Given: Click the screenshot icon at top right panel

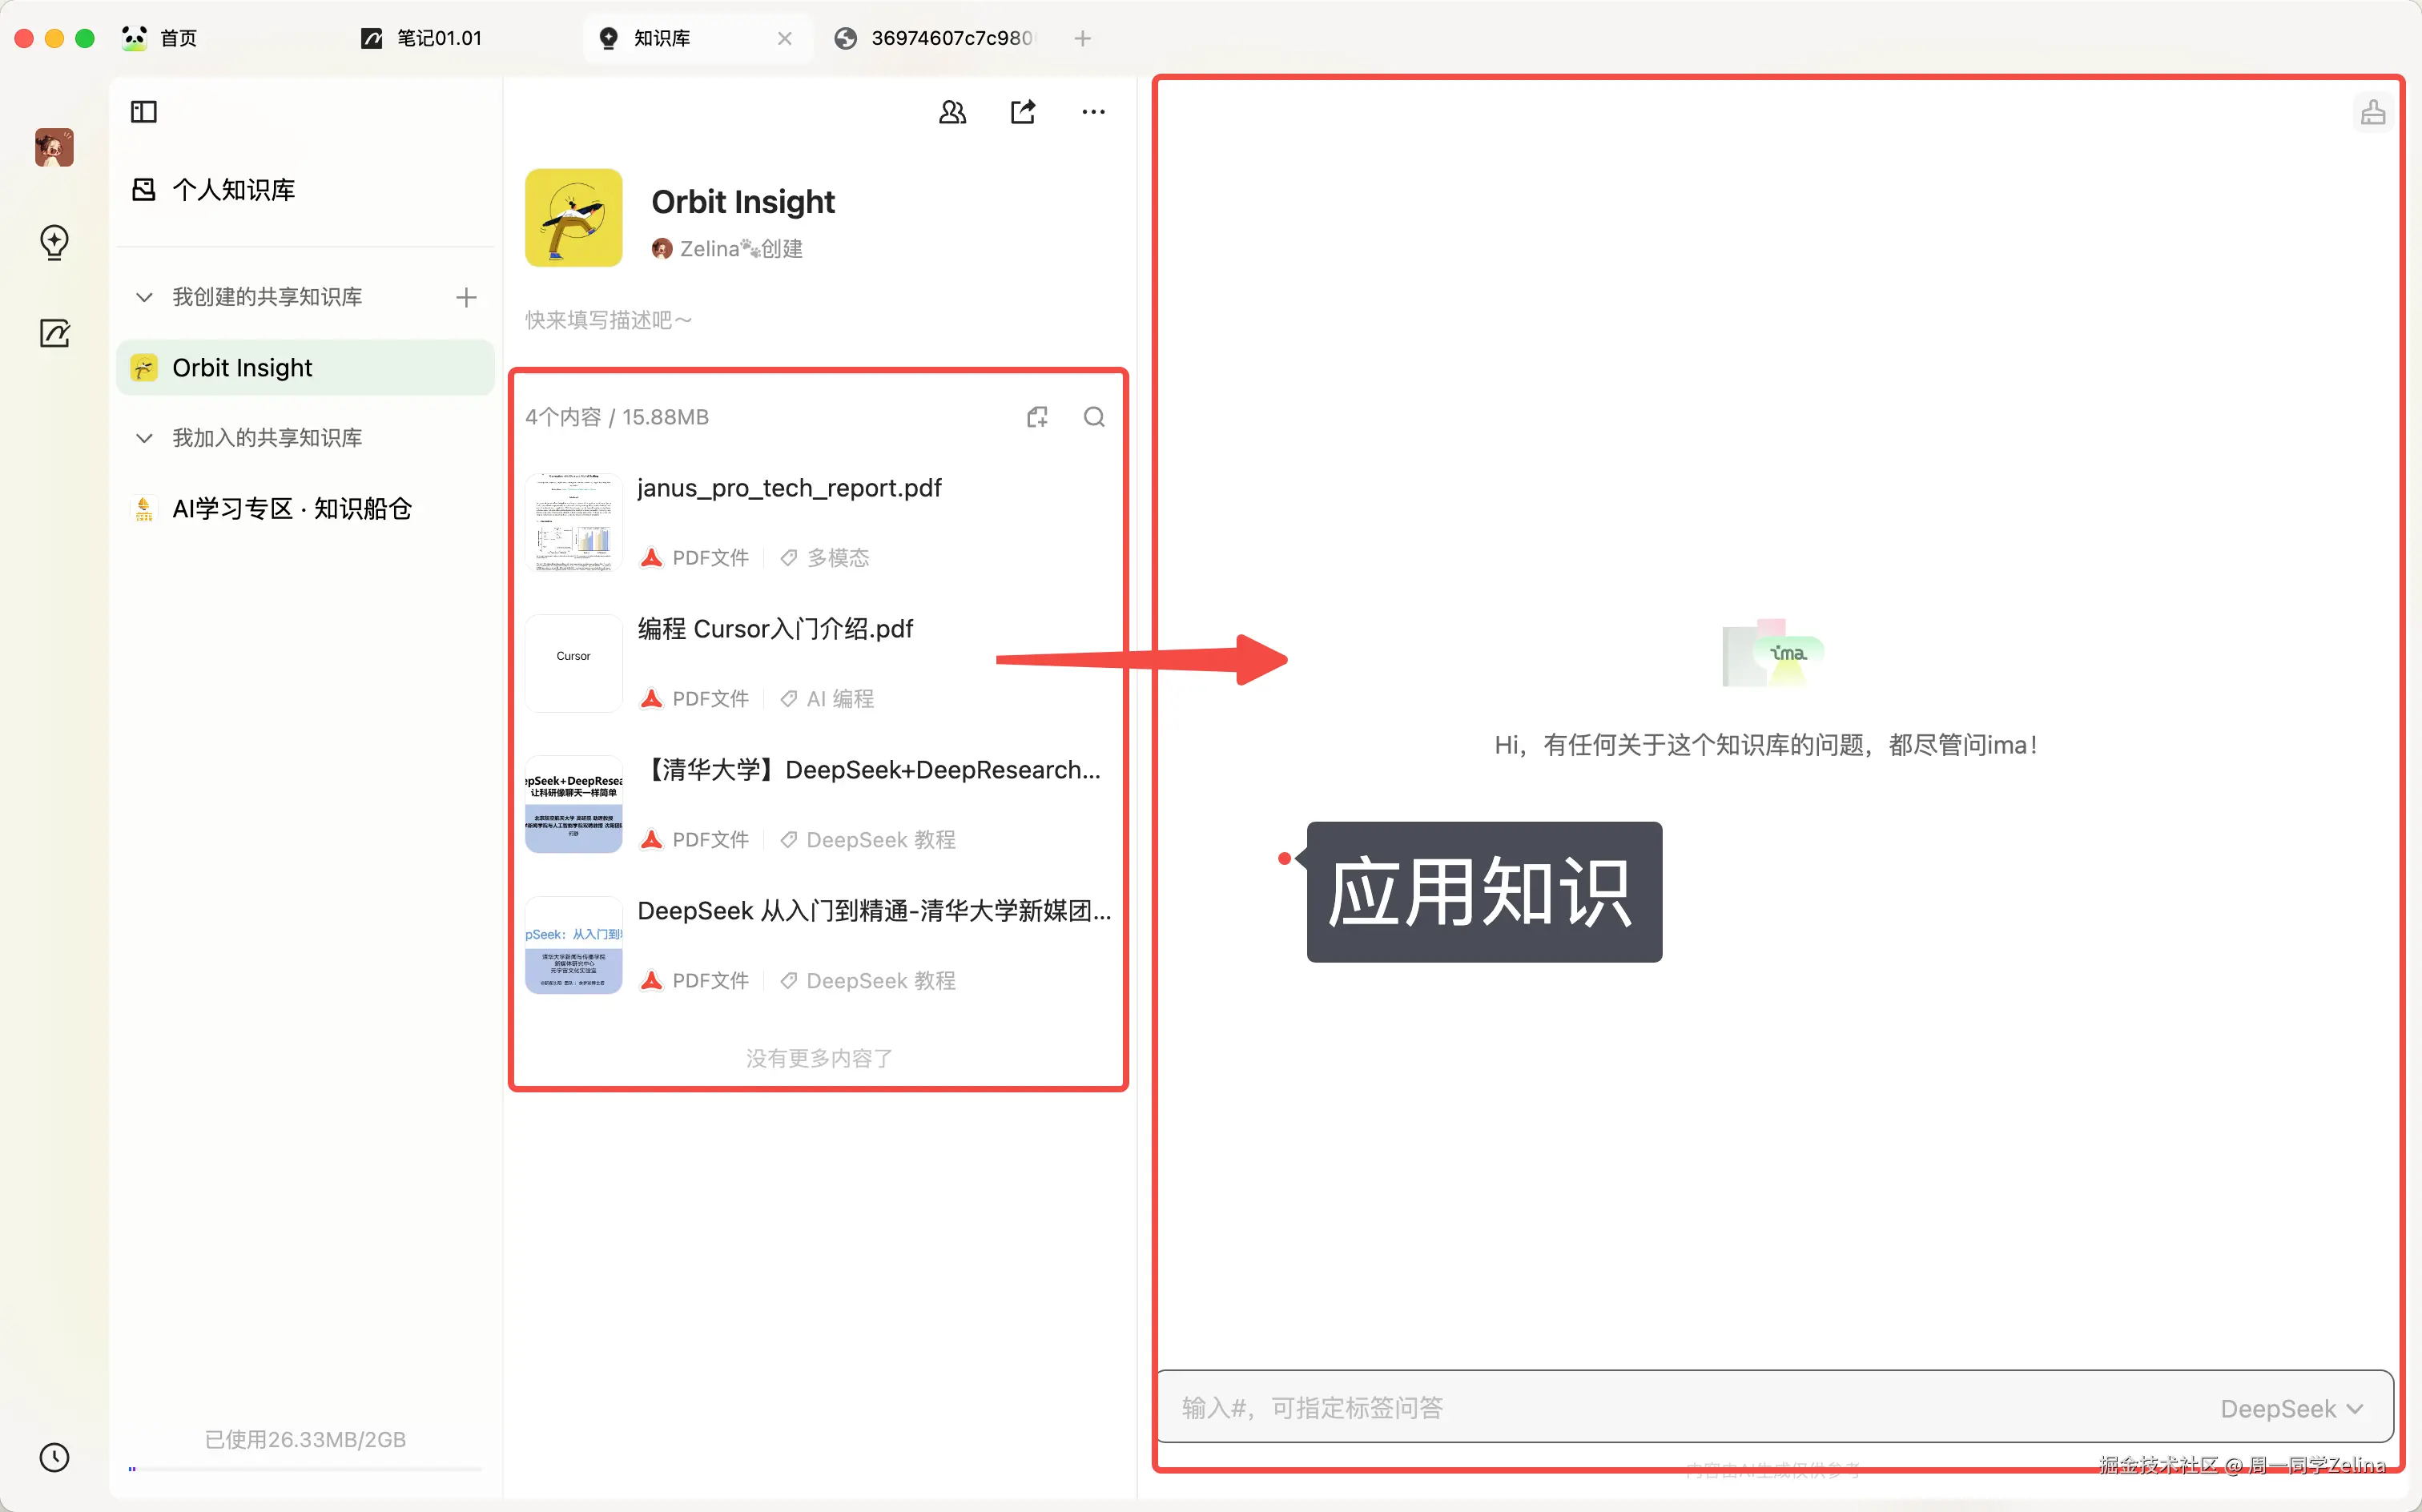Looking at the screenshot, I should point(2374,111).
